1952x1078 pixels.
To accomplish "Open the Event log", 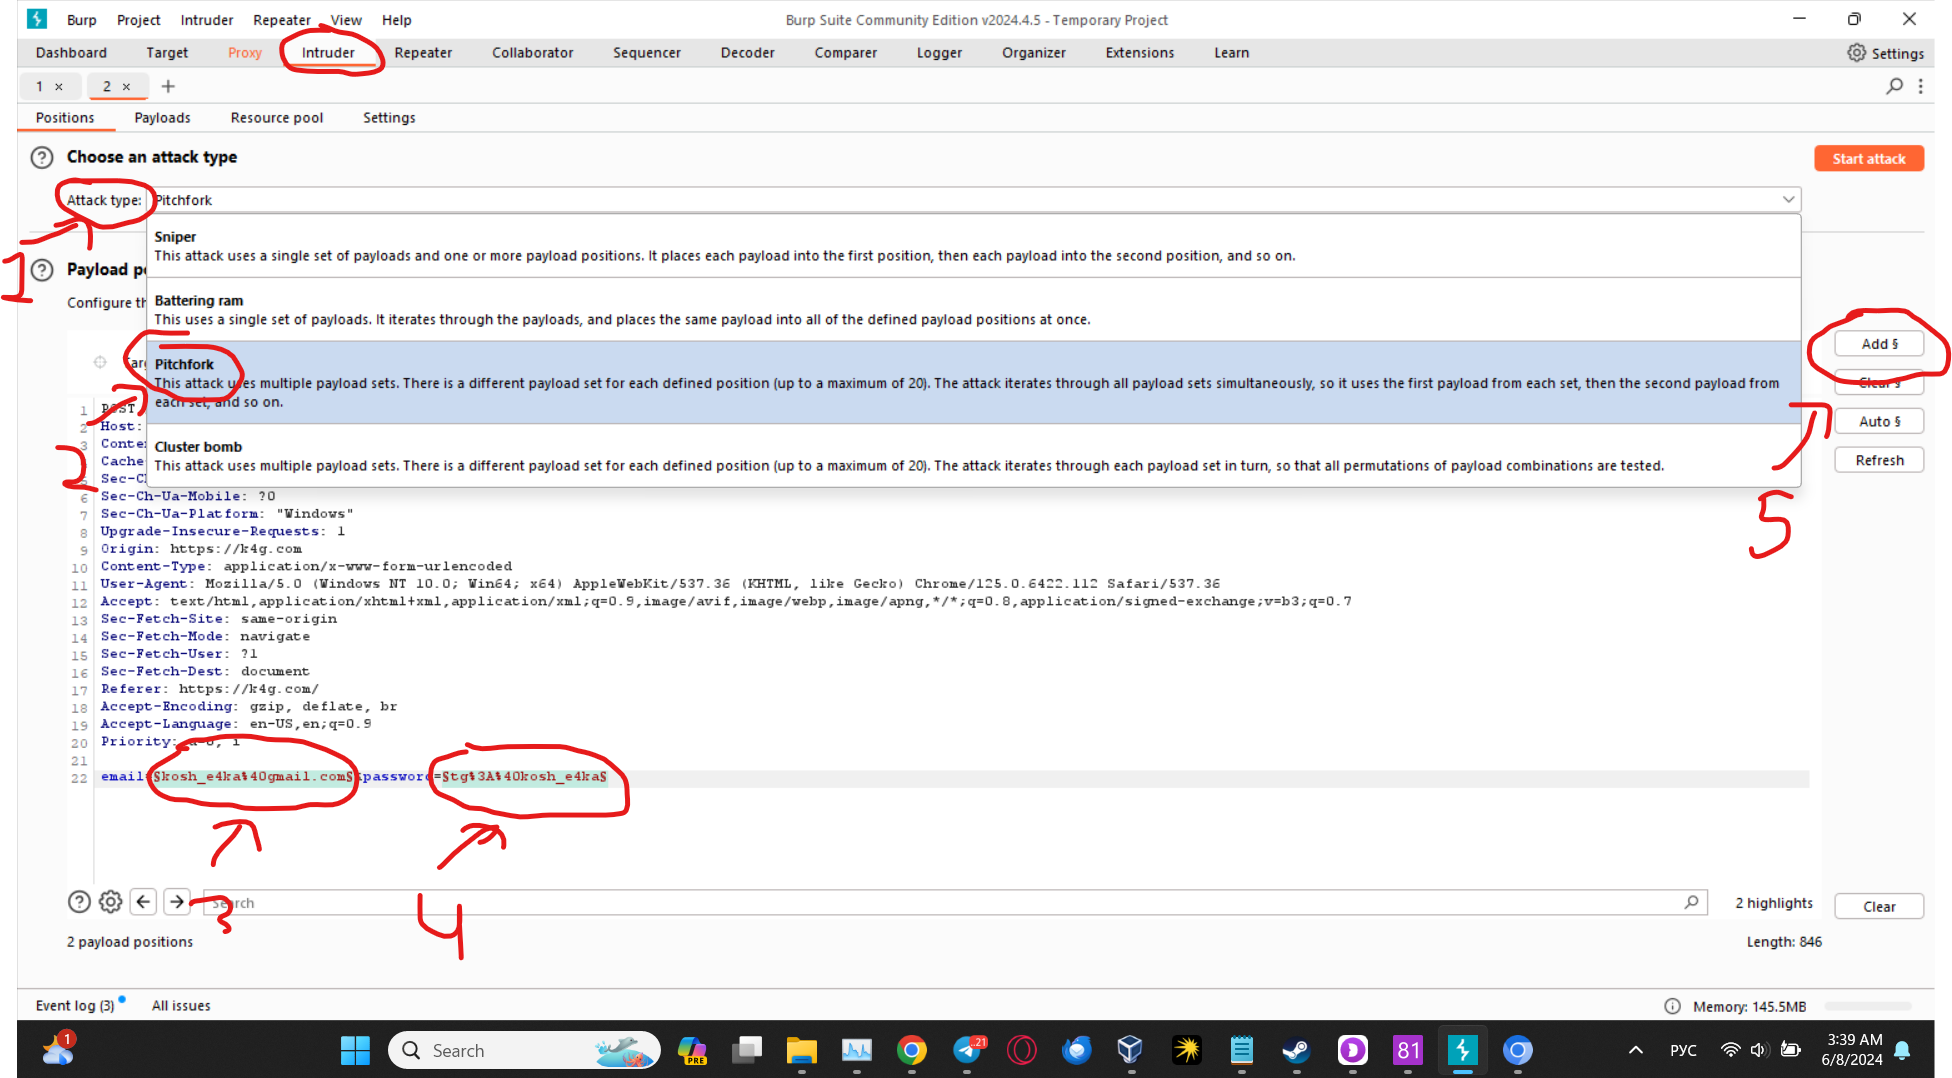I will 75,1006.
